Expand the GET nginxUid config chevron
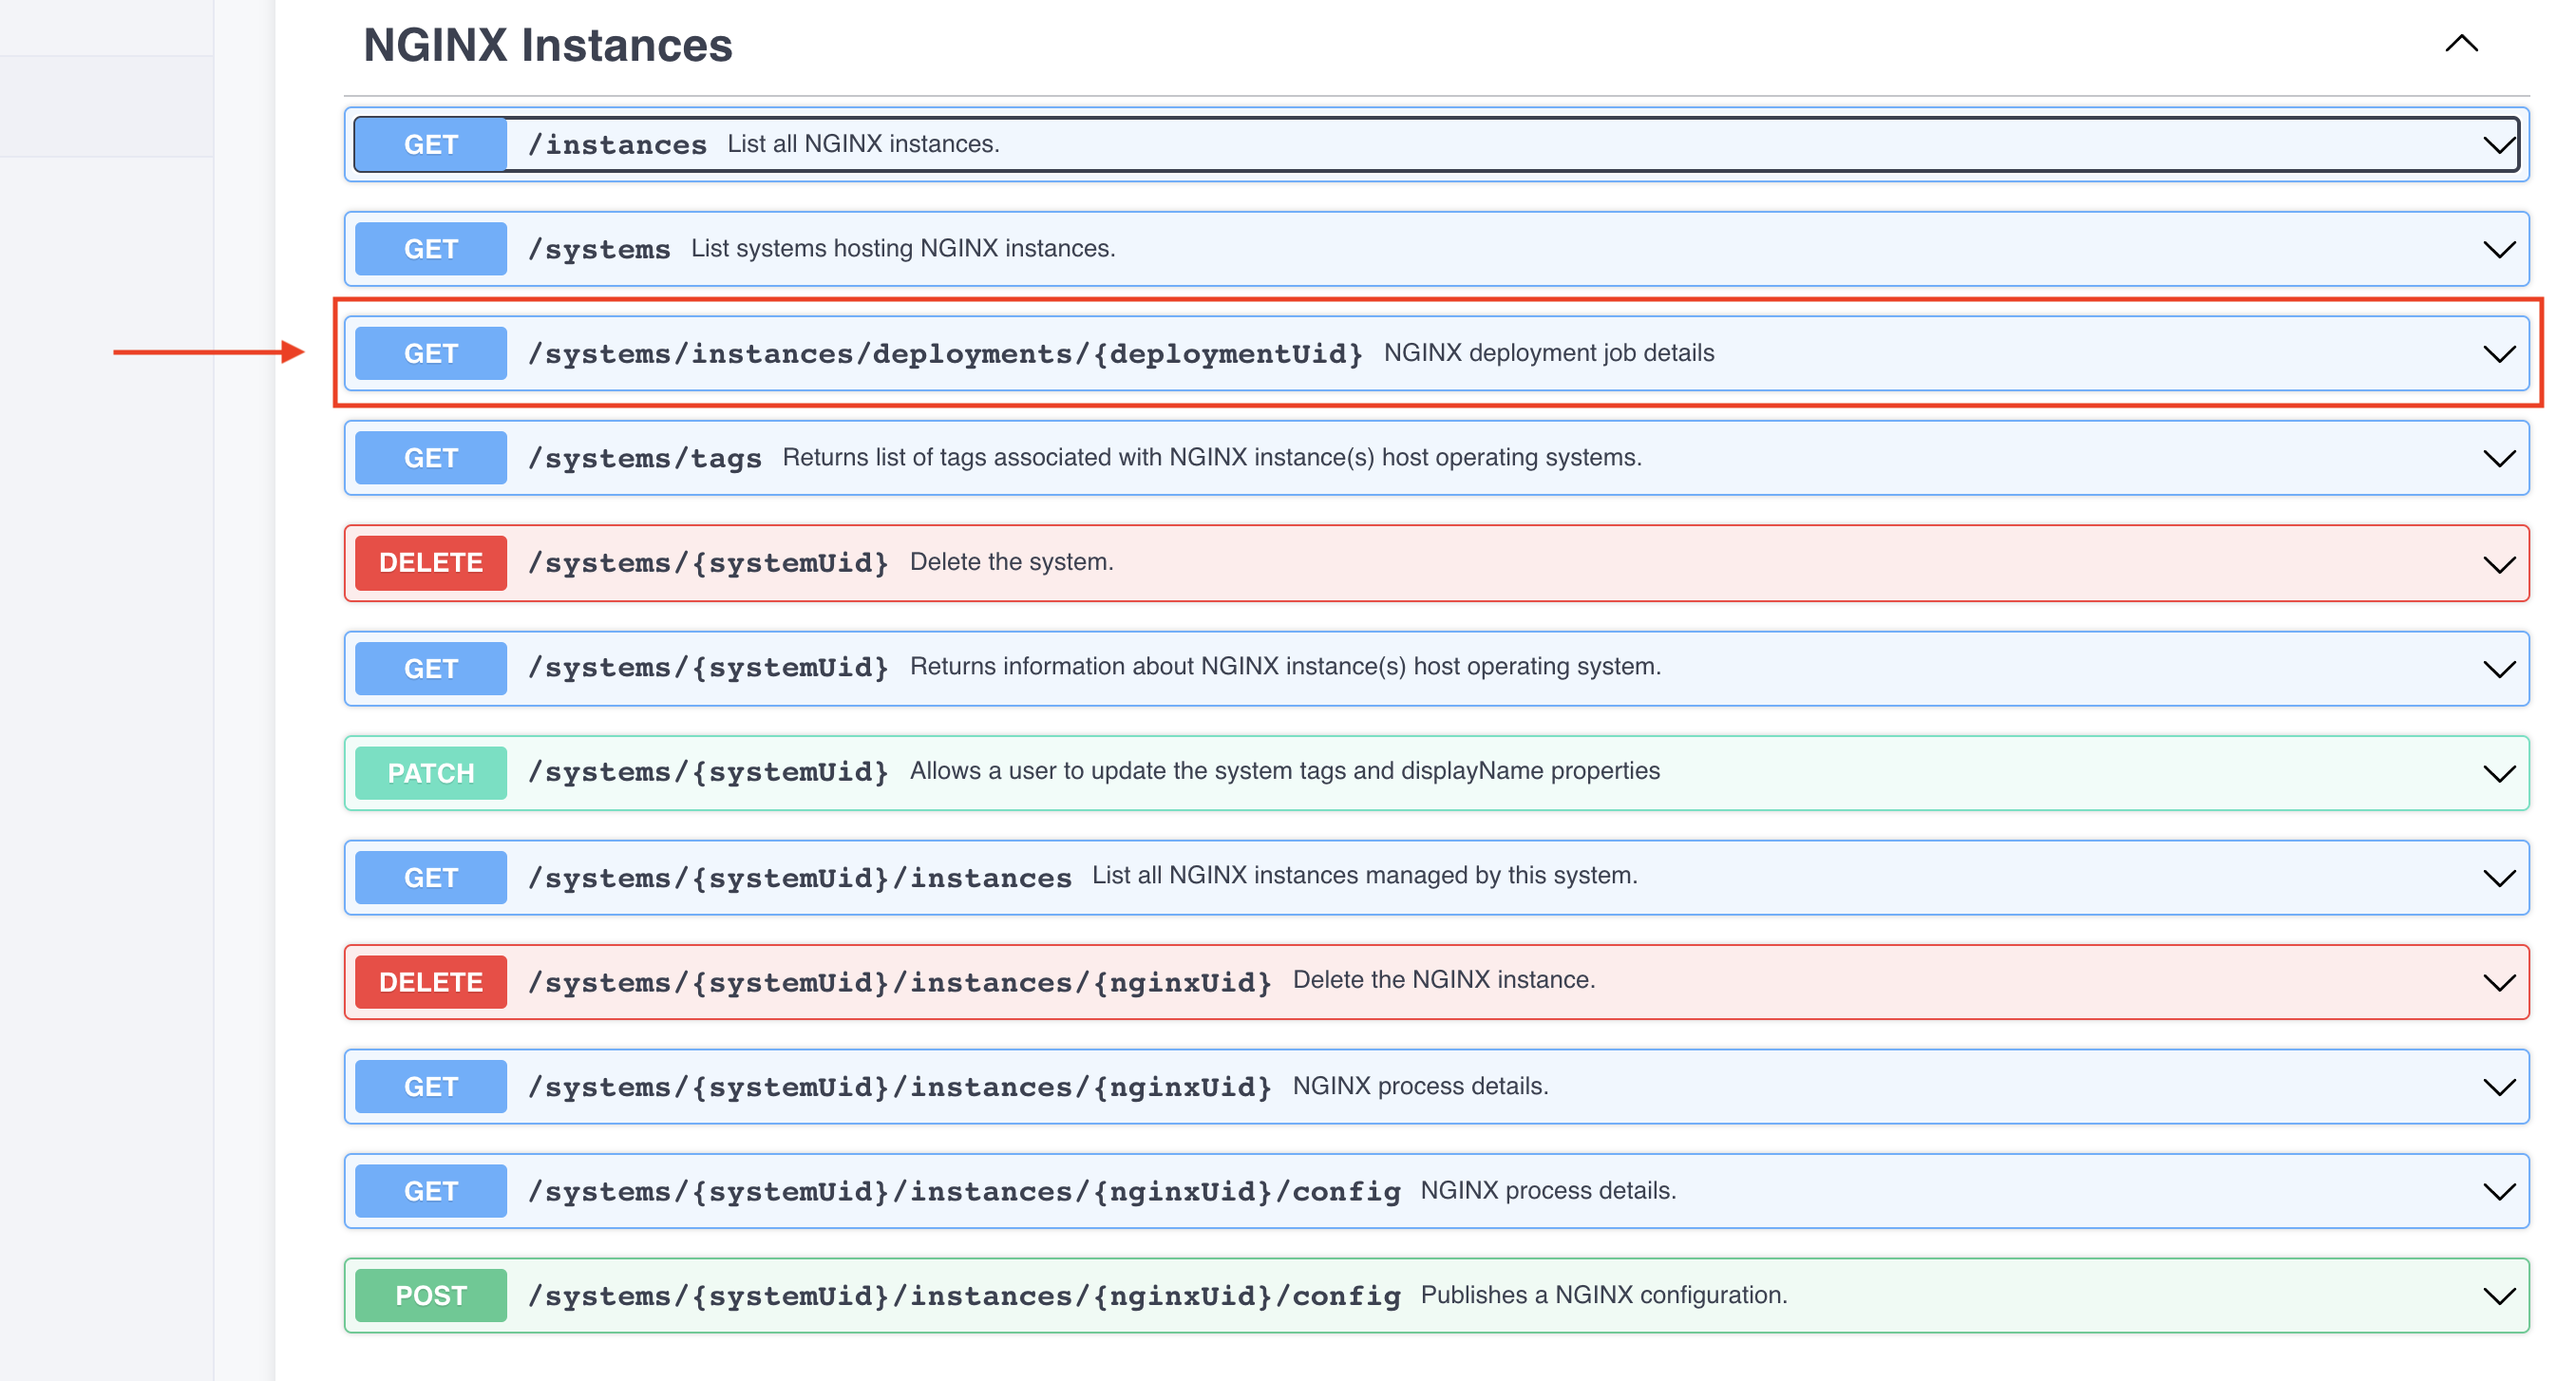Screen dimensions: 2576x1381 pyautogui.click(x=2499, y=1192)
